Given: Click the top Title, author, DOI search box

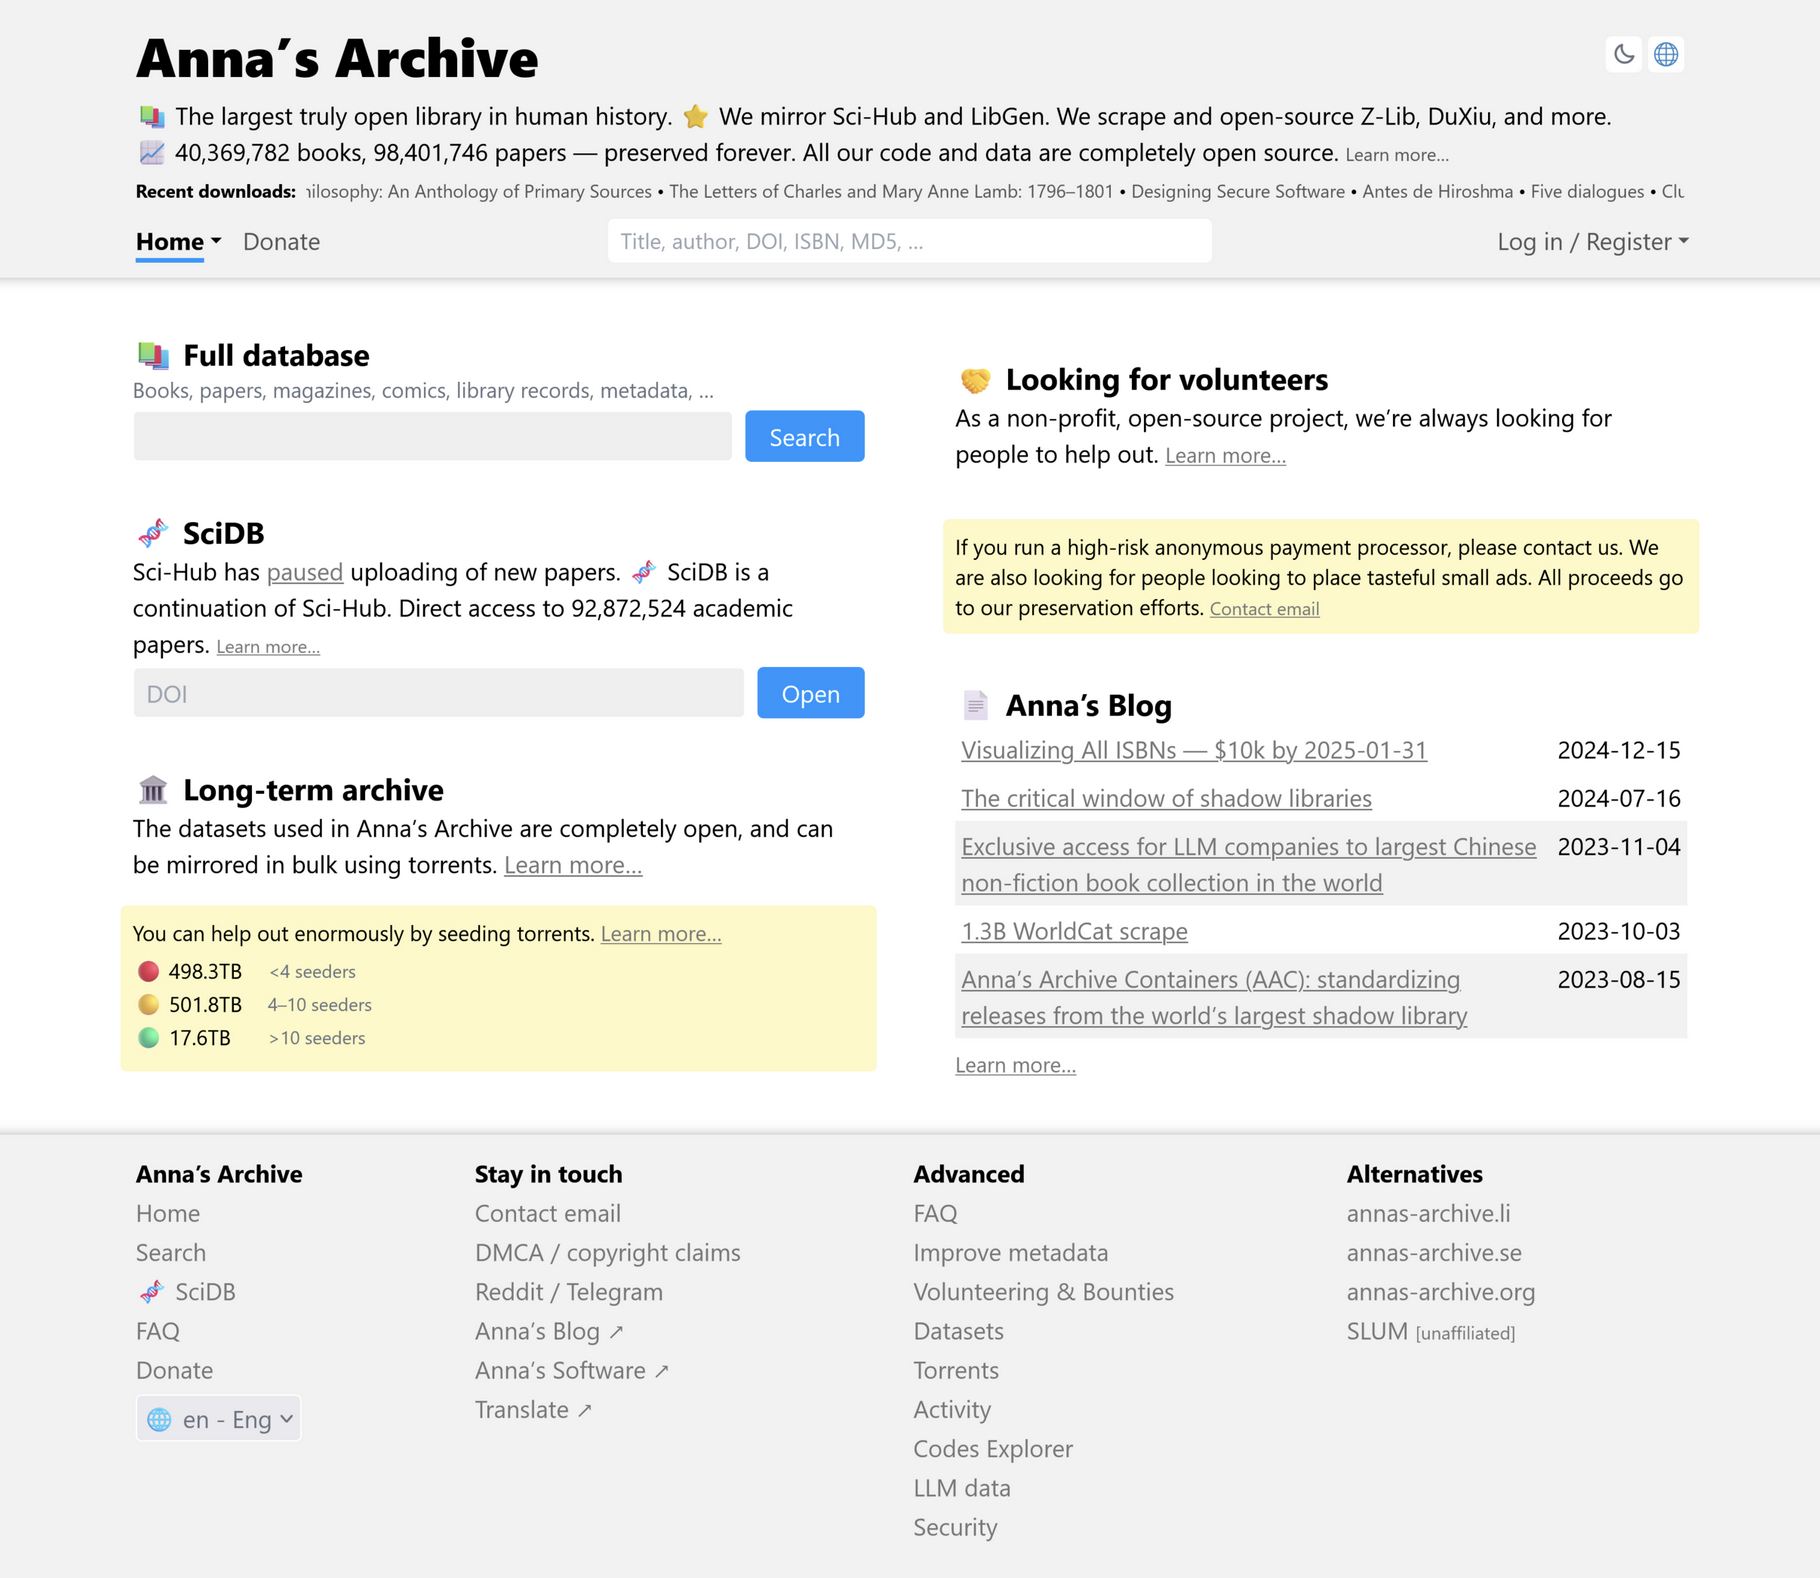Looking at the screenshot, I should click(909, 242).
